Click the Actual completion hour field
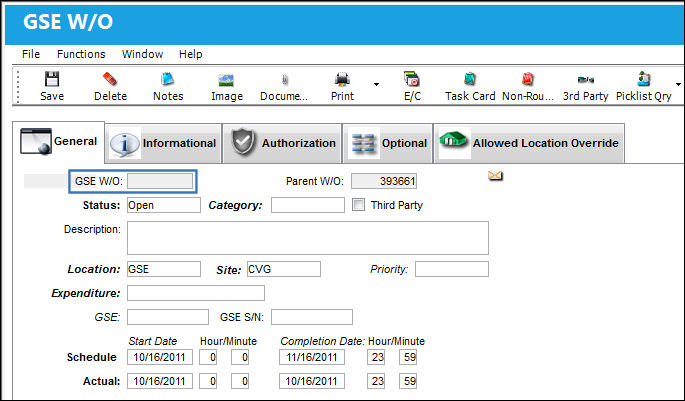 (x=376, y=381)
